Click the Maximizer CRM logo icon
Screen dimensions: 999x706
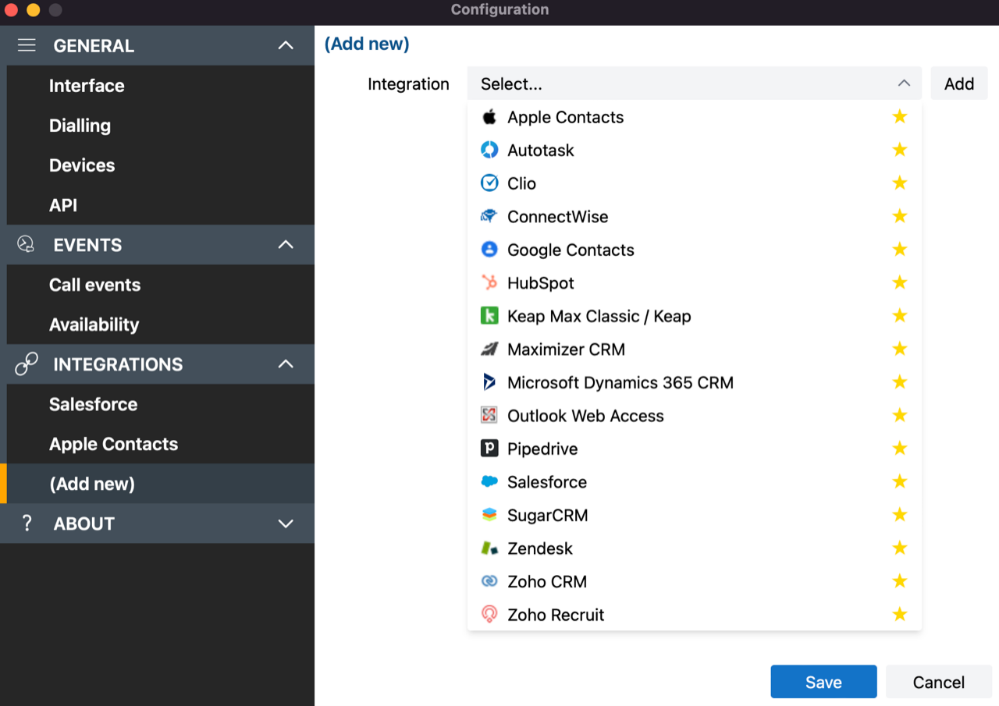[x=489, y=349]
